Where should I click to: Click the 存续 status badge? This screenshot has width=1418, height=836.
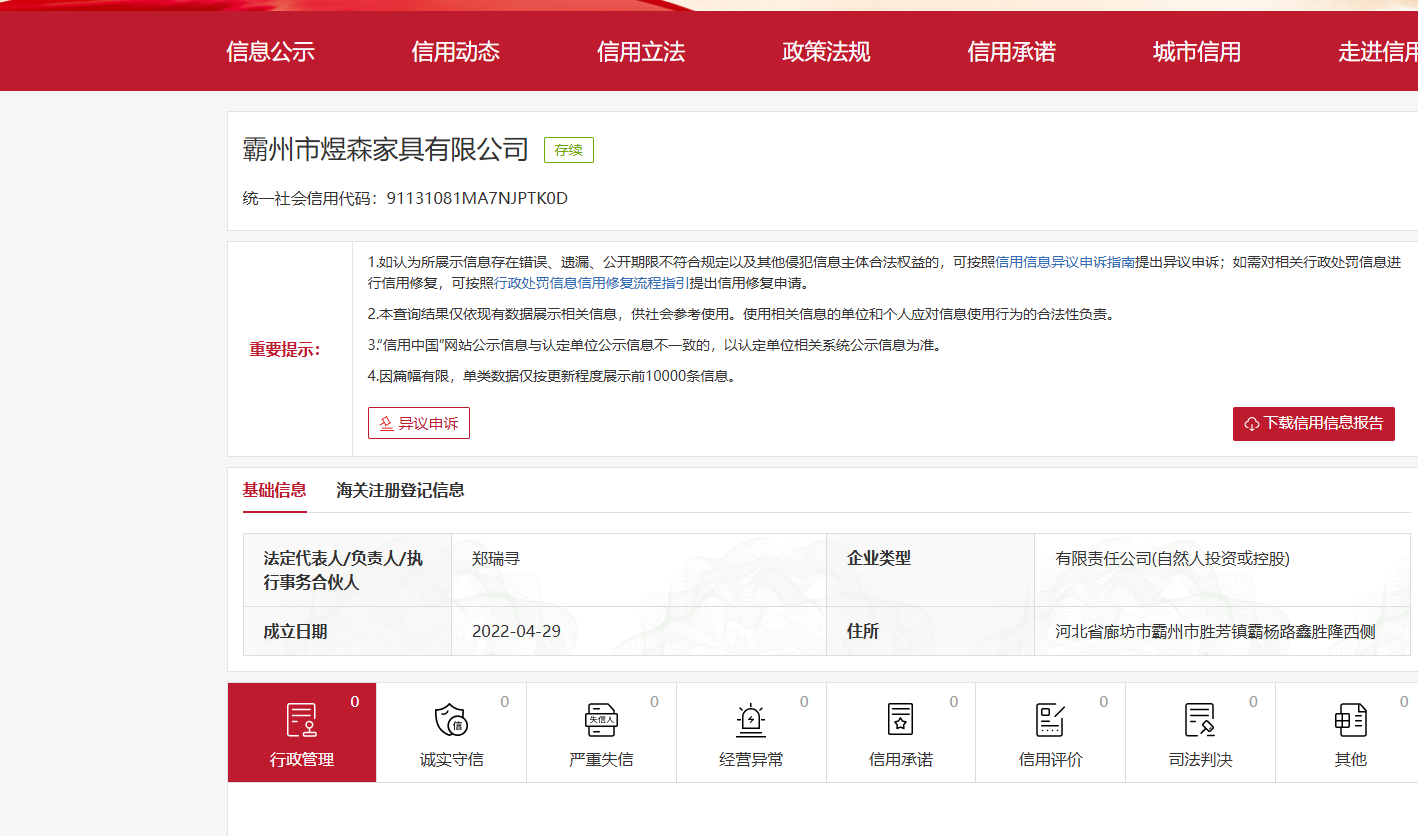click(569, 150)
